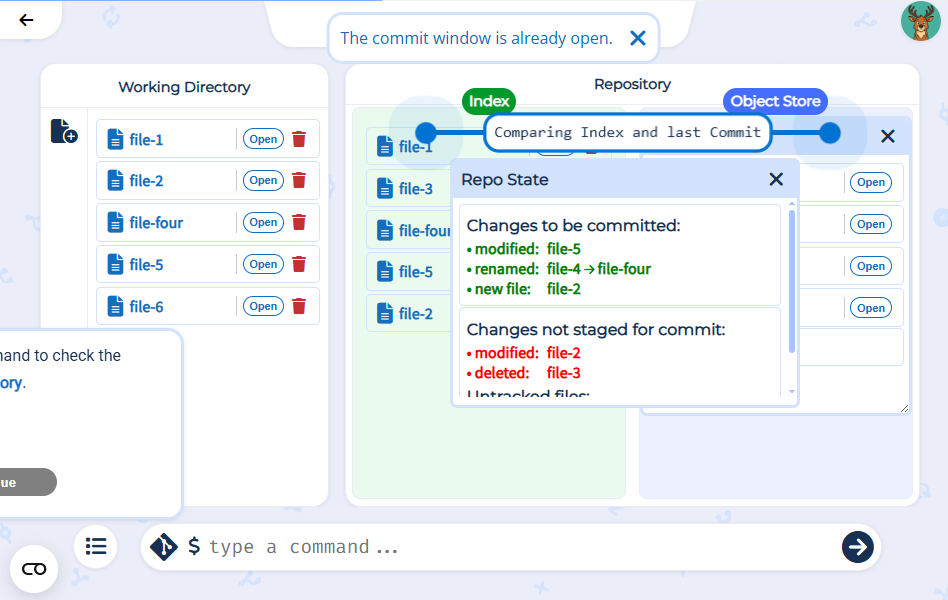Open file-four from the Working Directory
The height and width of the screenshot is (600, 948).
point(263,222)
